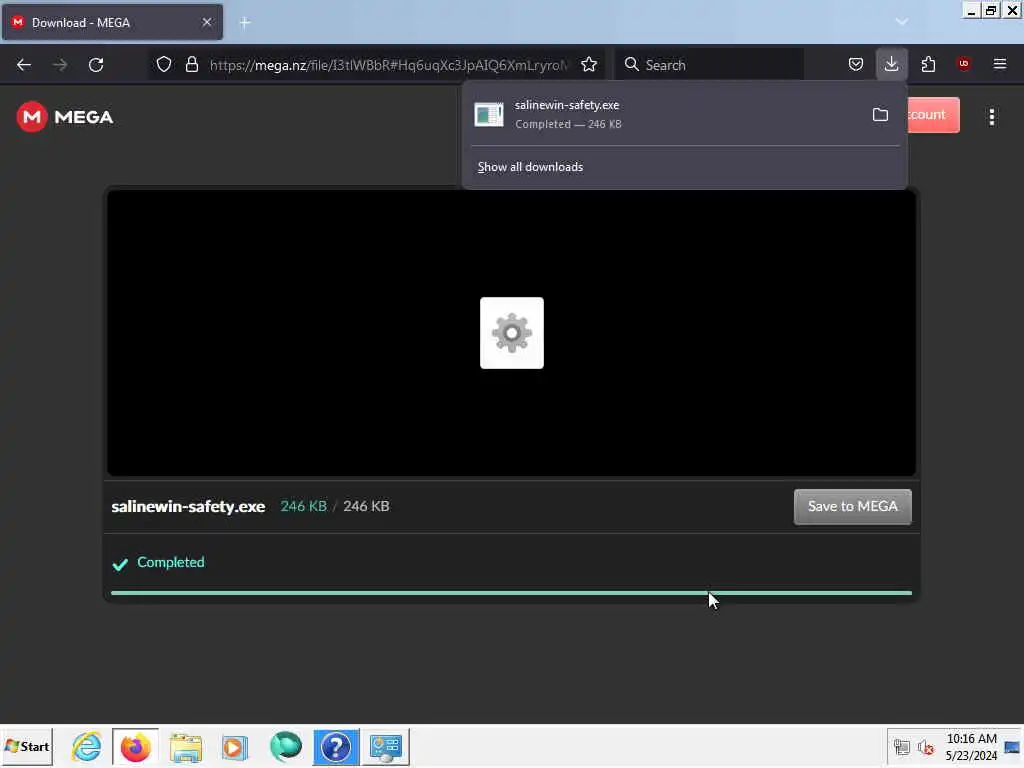Open the Windows Start menu
The width and height of the screenshot is (1024, 768).
point(27,746)
